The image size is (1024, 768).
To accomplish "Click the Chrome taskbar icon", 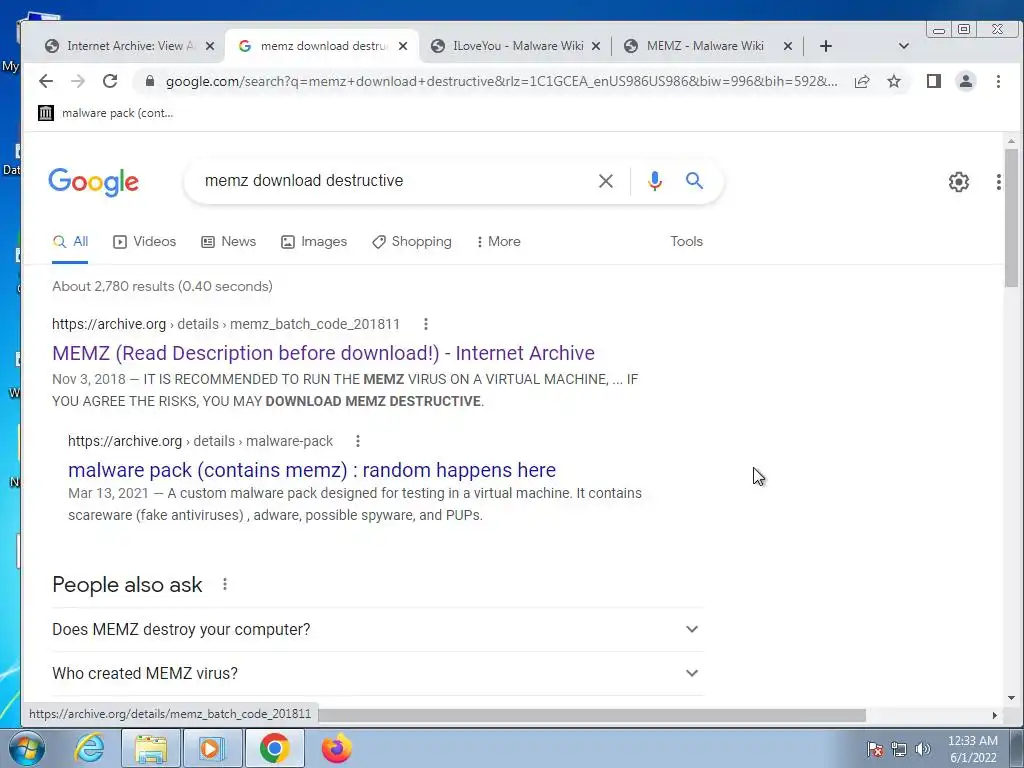I will coord(274,748).
